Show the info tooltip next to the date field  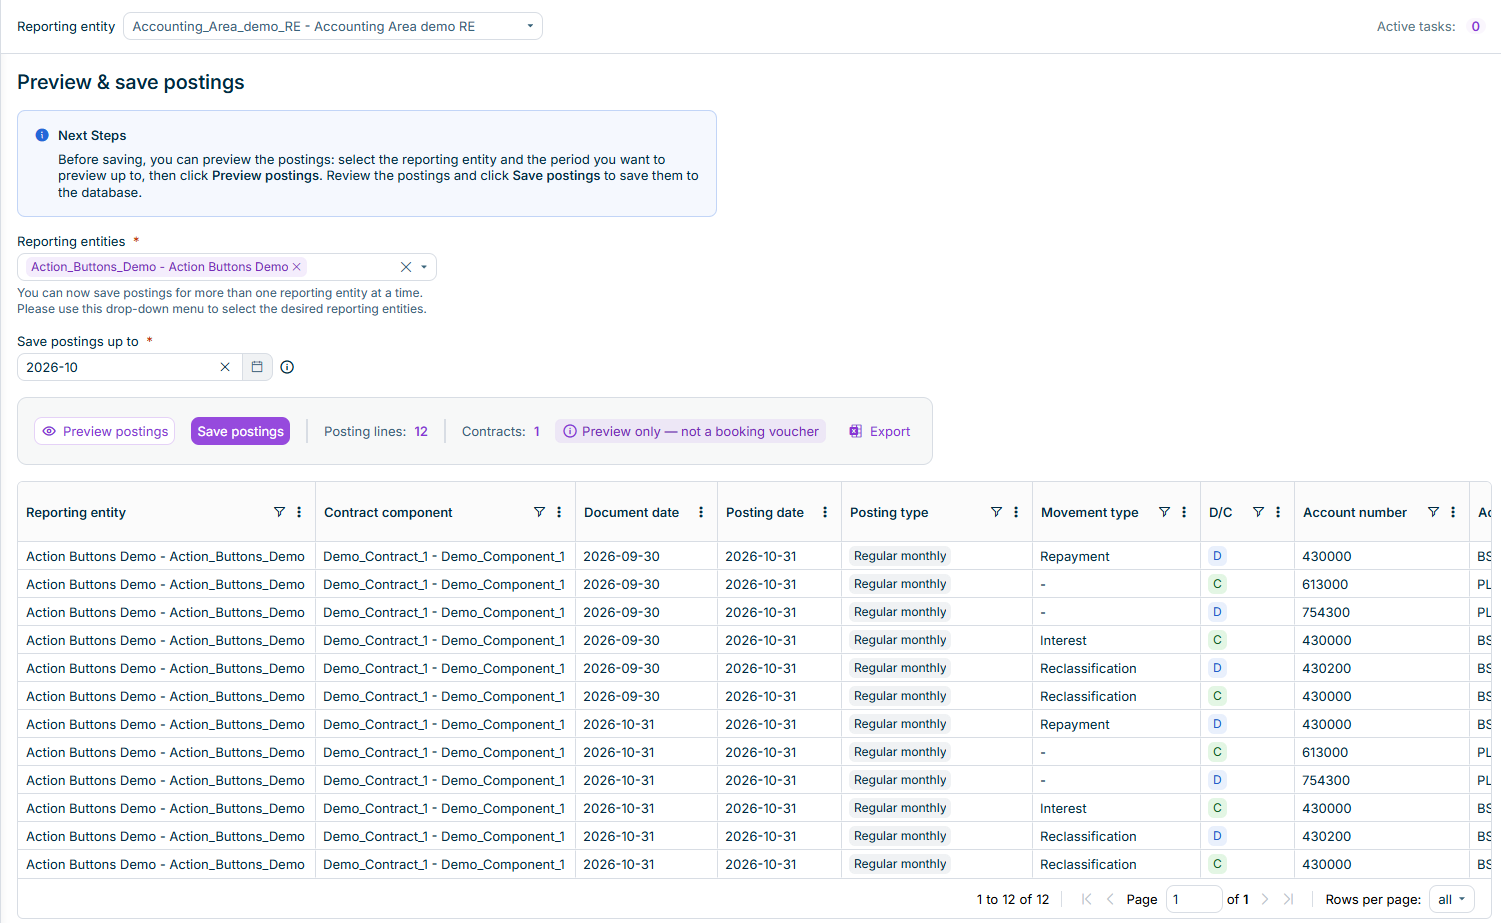click(287, 367)
